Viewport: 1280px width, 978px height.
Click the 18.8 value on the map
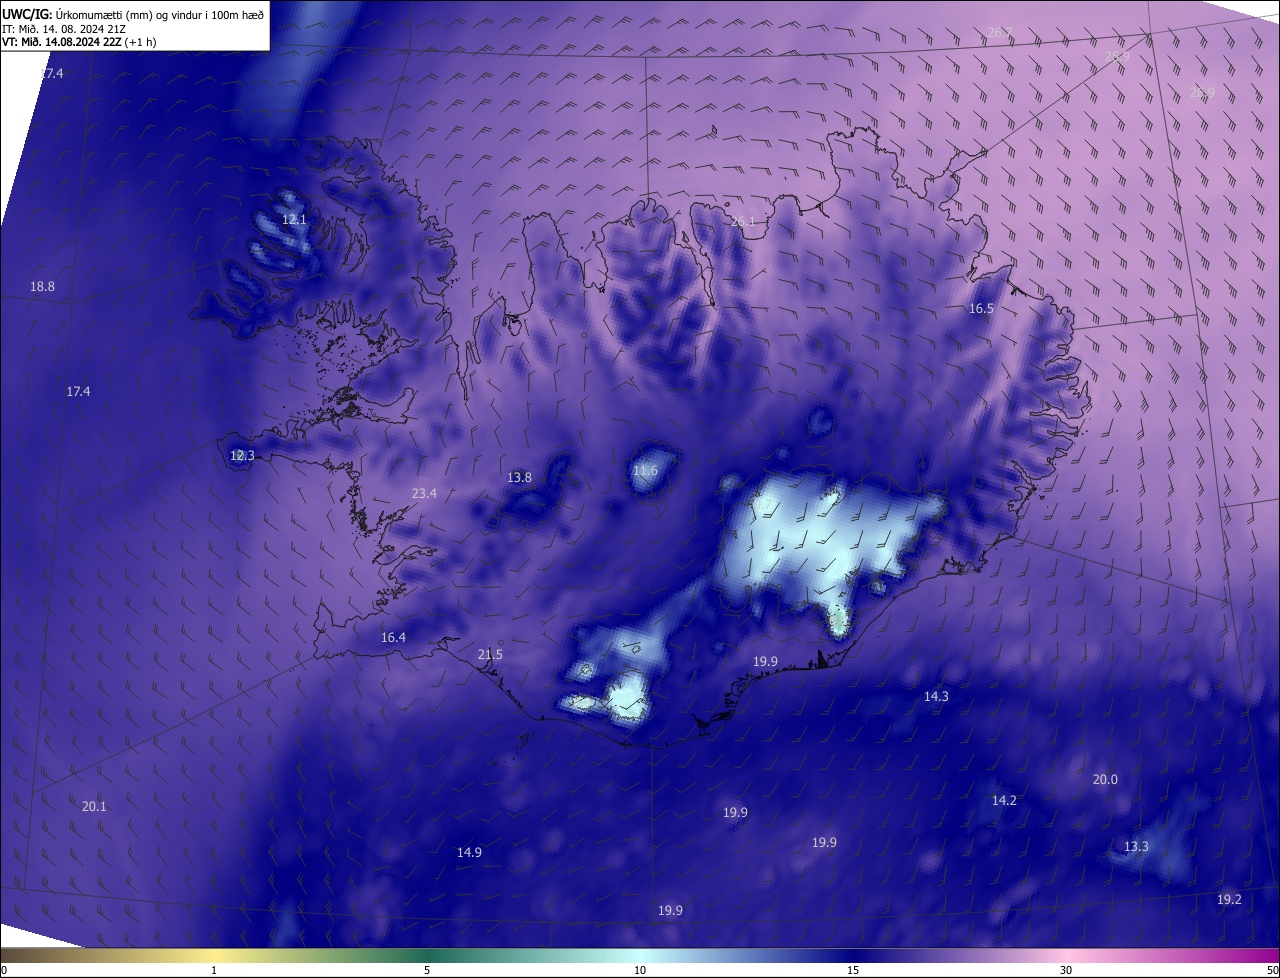[42, 287]
